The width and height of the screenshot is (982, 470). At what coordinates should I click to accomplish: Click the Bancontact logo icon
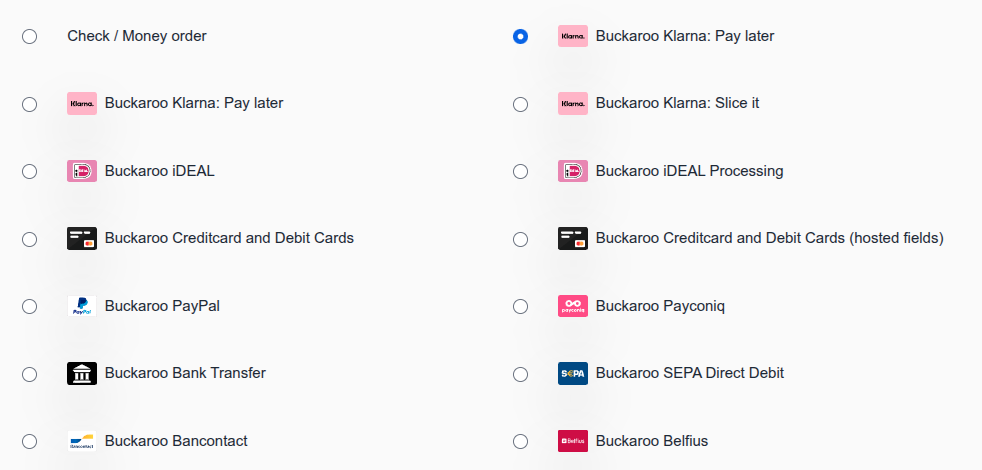(82, 441)
